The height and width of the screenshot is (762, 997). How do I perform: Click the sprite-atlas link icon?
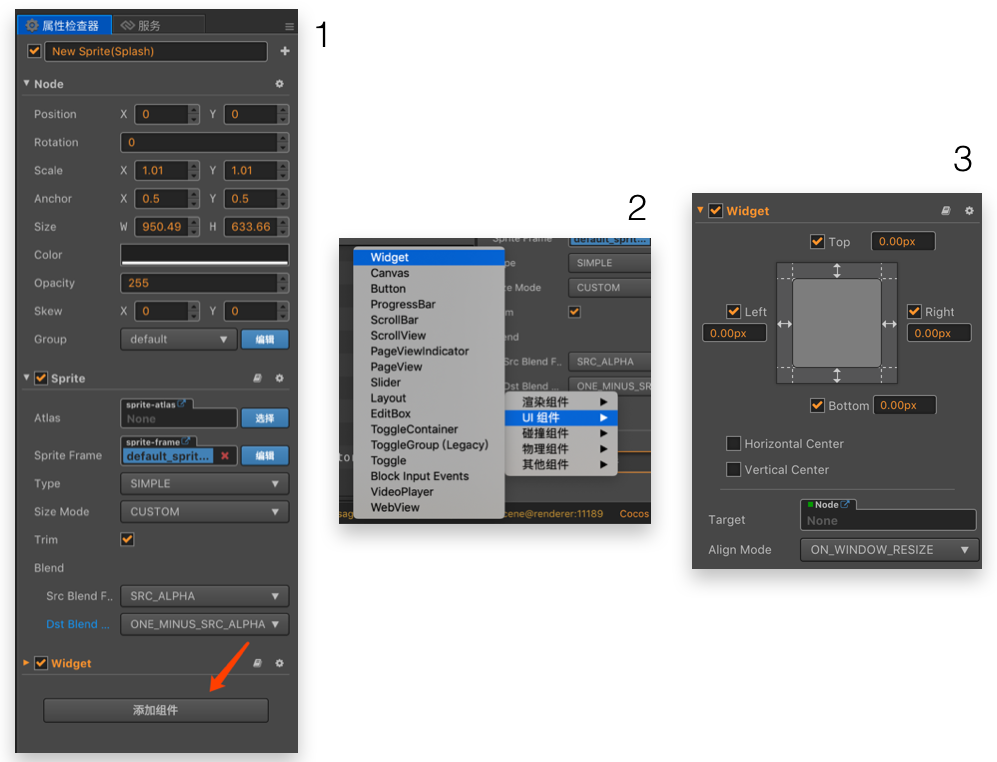click(x=181, y=404)
